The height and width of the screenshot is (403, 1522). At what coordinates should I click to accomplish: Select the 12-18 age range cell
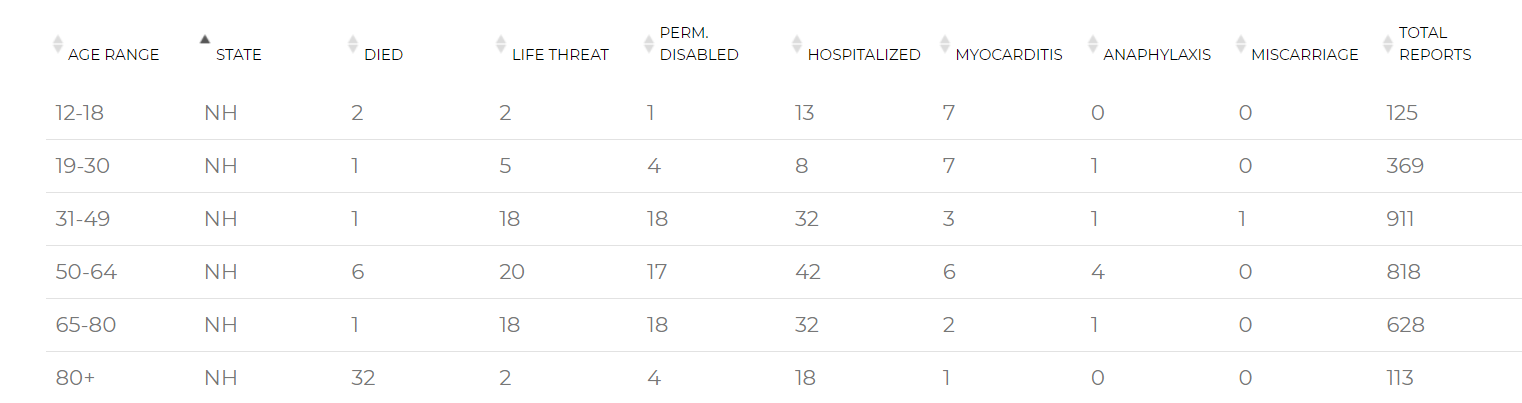[x=80, y=113]
